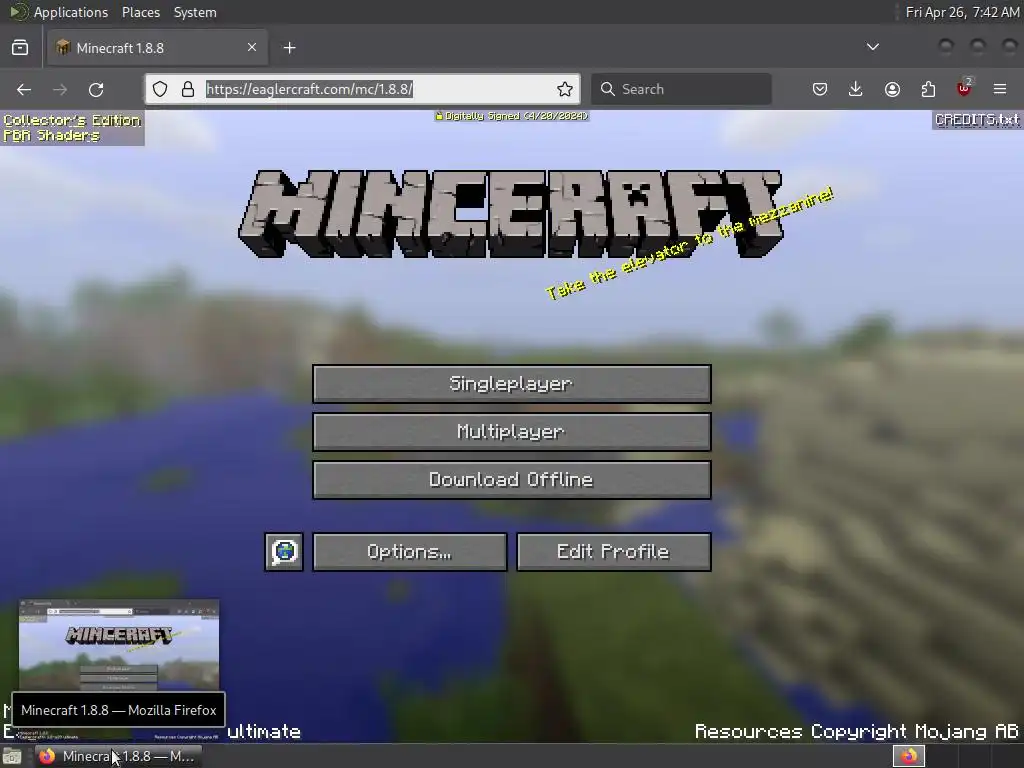Click the forward navigation arrow
The image size is (1024, 768).
(x=60, y=89)
